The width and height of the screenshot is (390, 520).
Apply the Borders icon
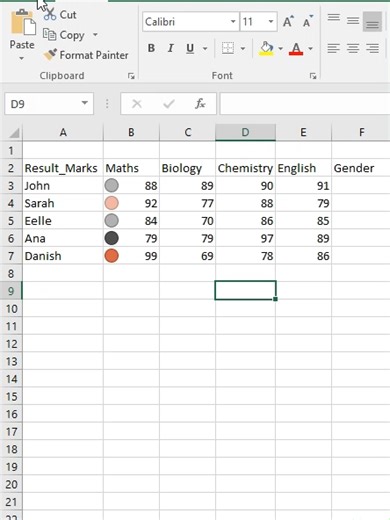[228, 48]
